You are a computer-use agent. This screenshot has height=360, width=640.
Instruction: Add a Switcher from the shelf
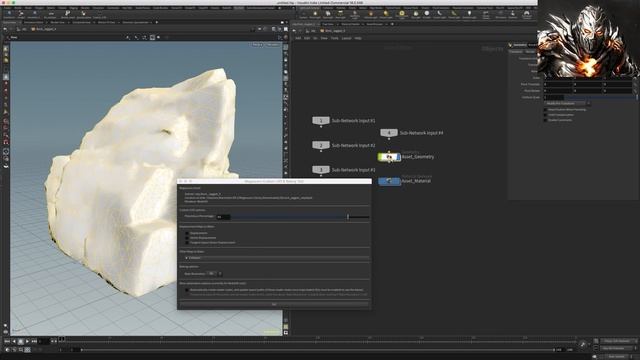click(x=513, y=14)
